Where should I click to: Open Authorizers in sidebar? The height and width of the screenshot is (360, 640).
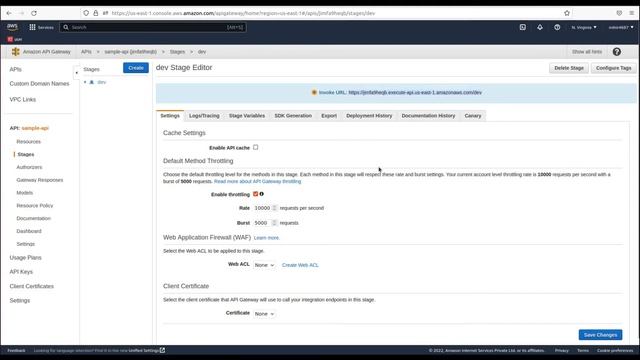29,167
